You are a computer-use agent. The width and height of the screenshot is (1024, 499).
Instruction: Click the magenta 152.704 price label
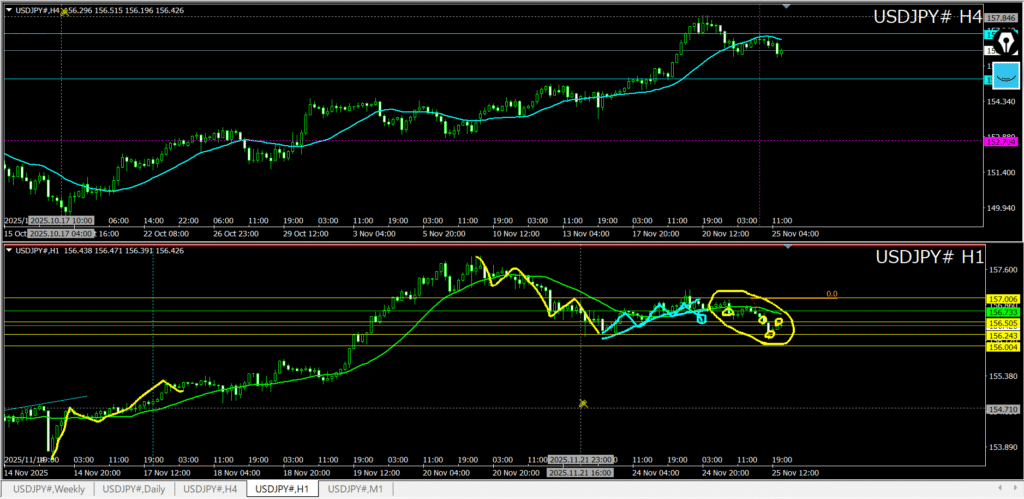point(1002,142)
